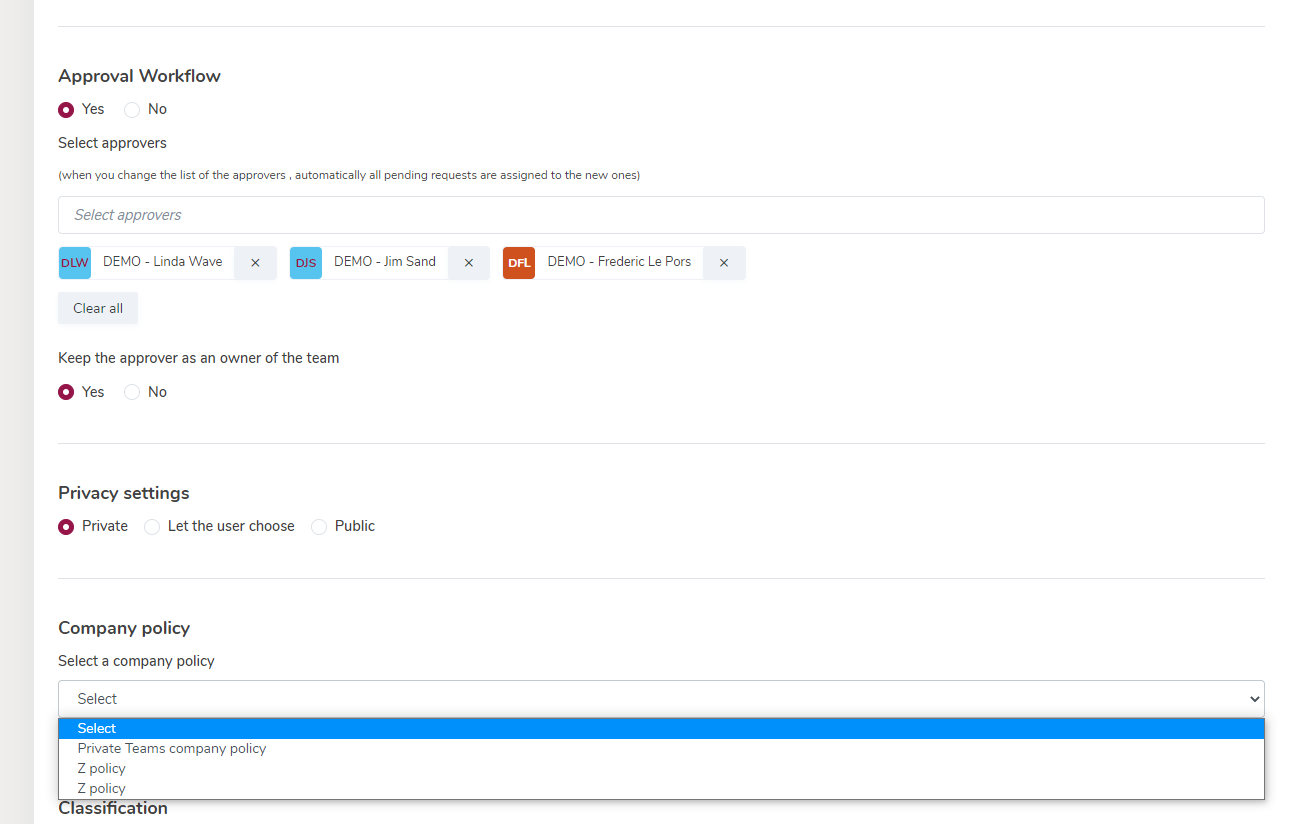This screenshot has width=1289, height=824.
Task: Click the Select a company policy label
Action: [136, 661]
